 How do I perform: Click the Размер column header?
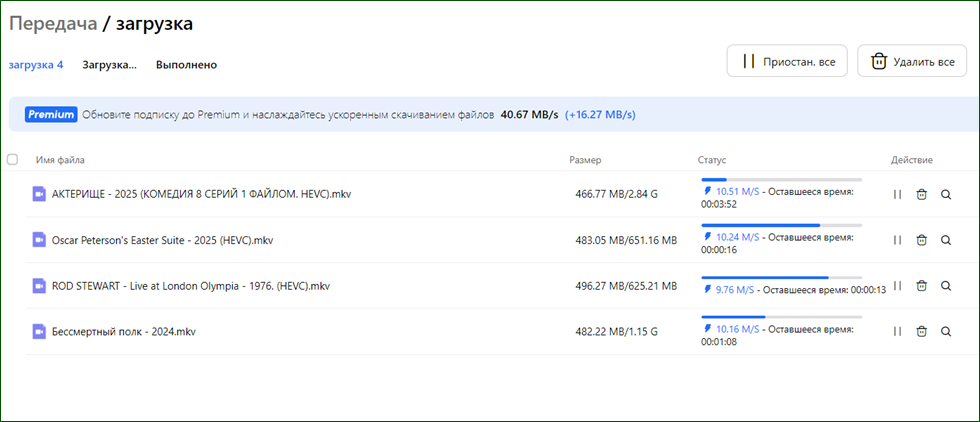tap(585, 160)
